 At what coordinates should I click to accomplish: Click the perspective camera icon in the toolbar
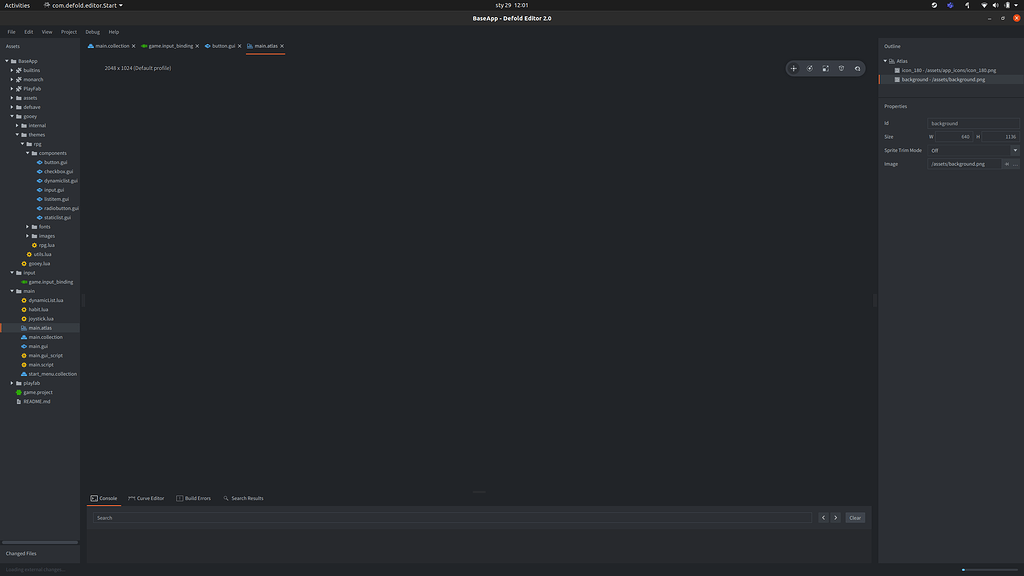click(x=857, y=68)
